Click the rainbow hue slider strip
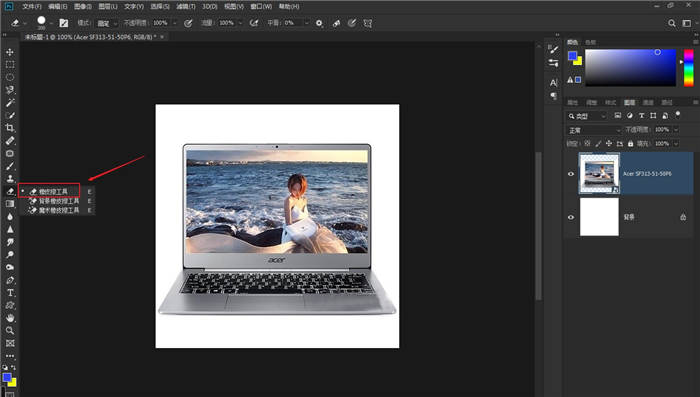 tap(689, 68)
